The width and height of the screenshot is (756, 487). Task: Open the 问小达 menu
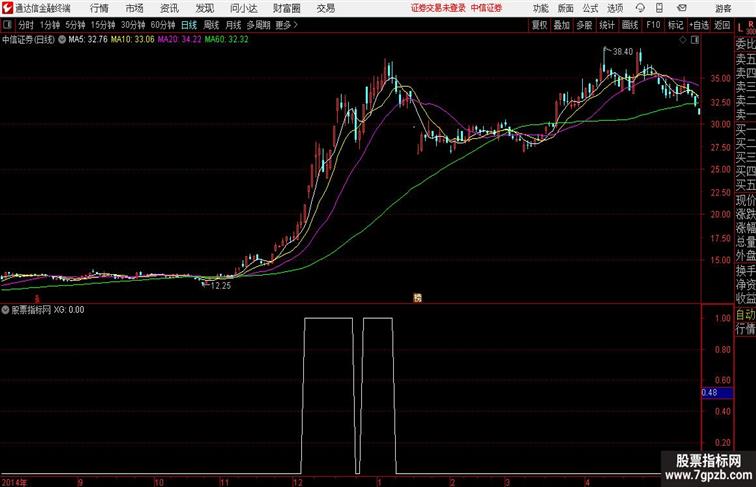[243, 8]
